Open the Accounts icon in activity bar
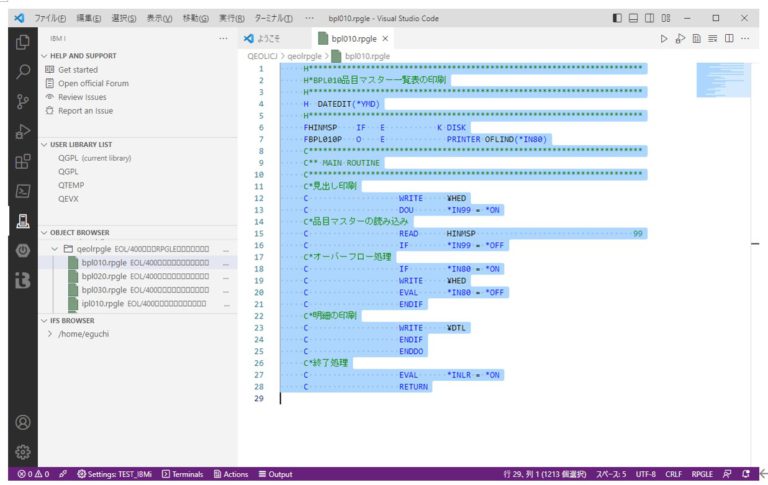Screen dimensions: 768x485 [22, 423]
